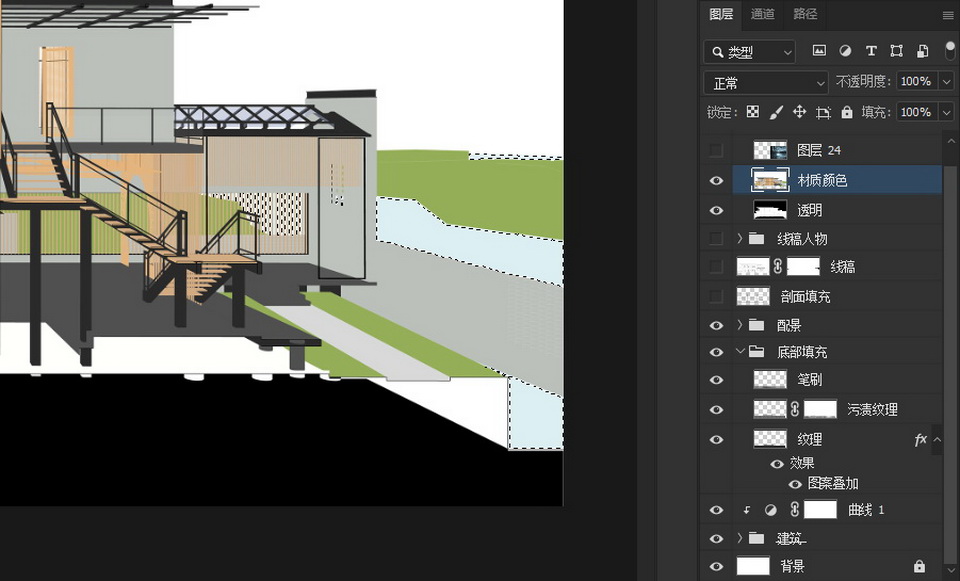Show the hidden 图层 24 layer

coord(715,151)
